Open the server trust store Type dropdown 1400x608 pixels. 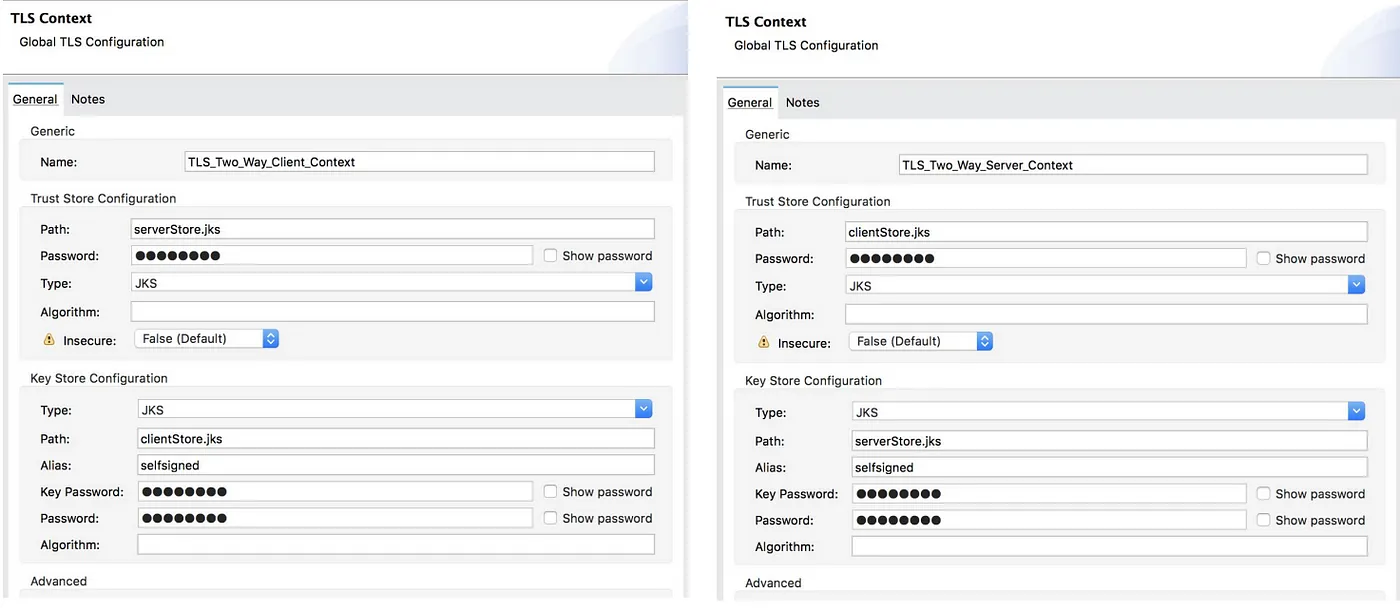tap(1357, 284)
